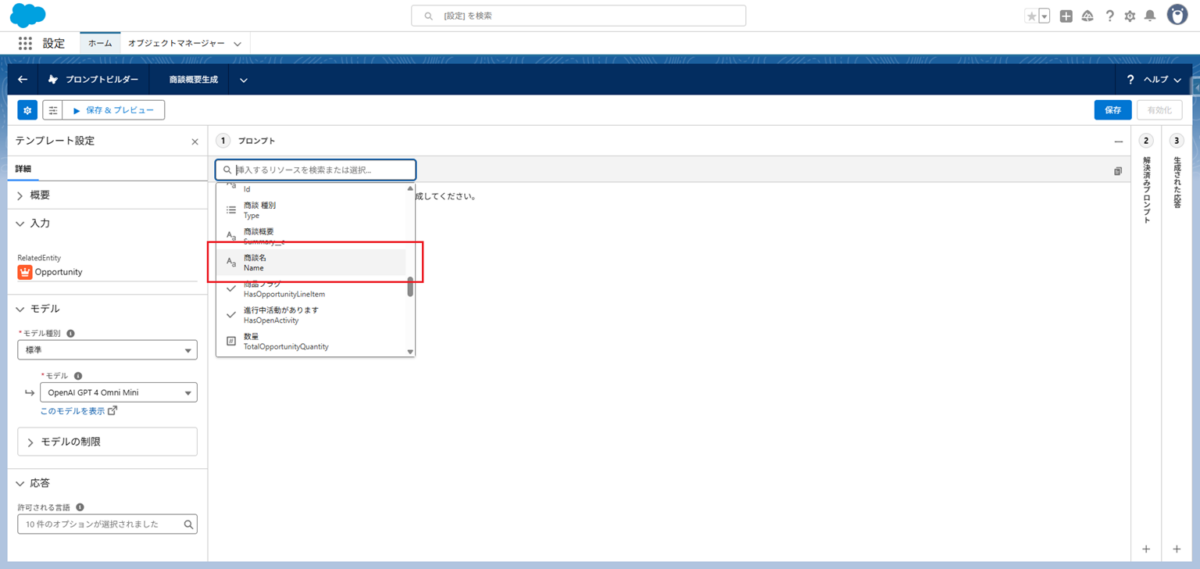
Task: Click the Setup gear icon in top bar
Action: (1129, 16)
